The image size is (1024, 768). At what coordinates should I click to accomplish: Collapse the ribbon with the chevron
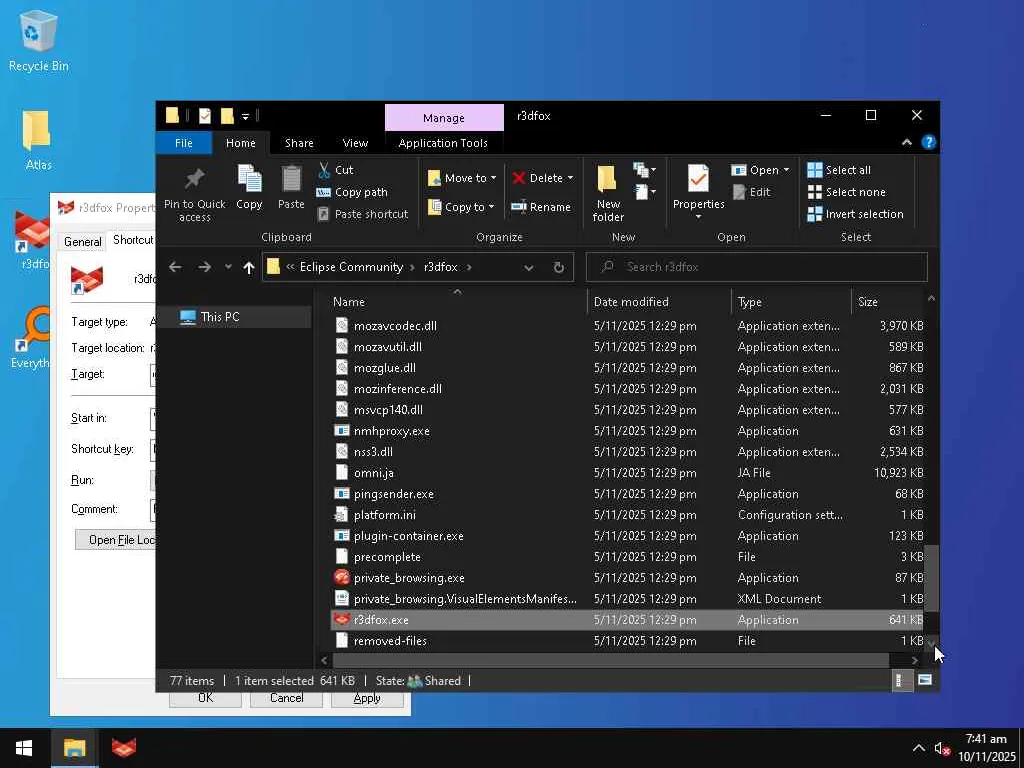pyautogui.click(x=906, y=142)
